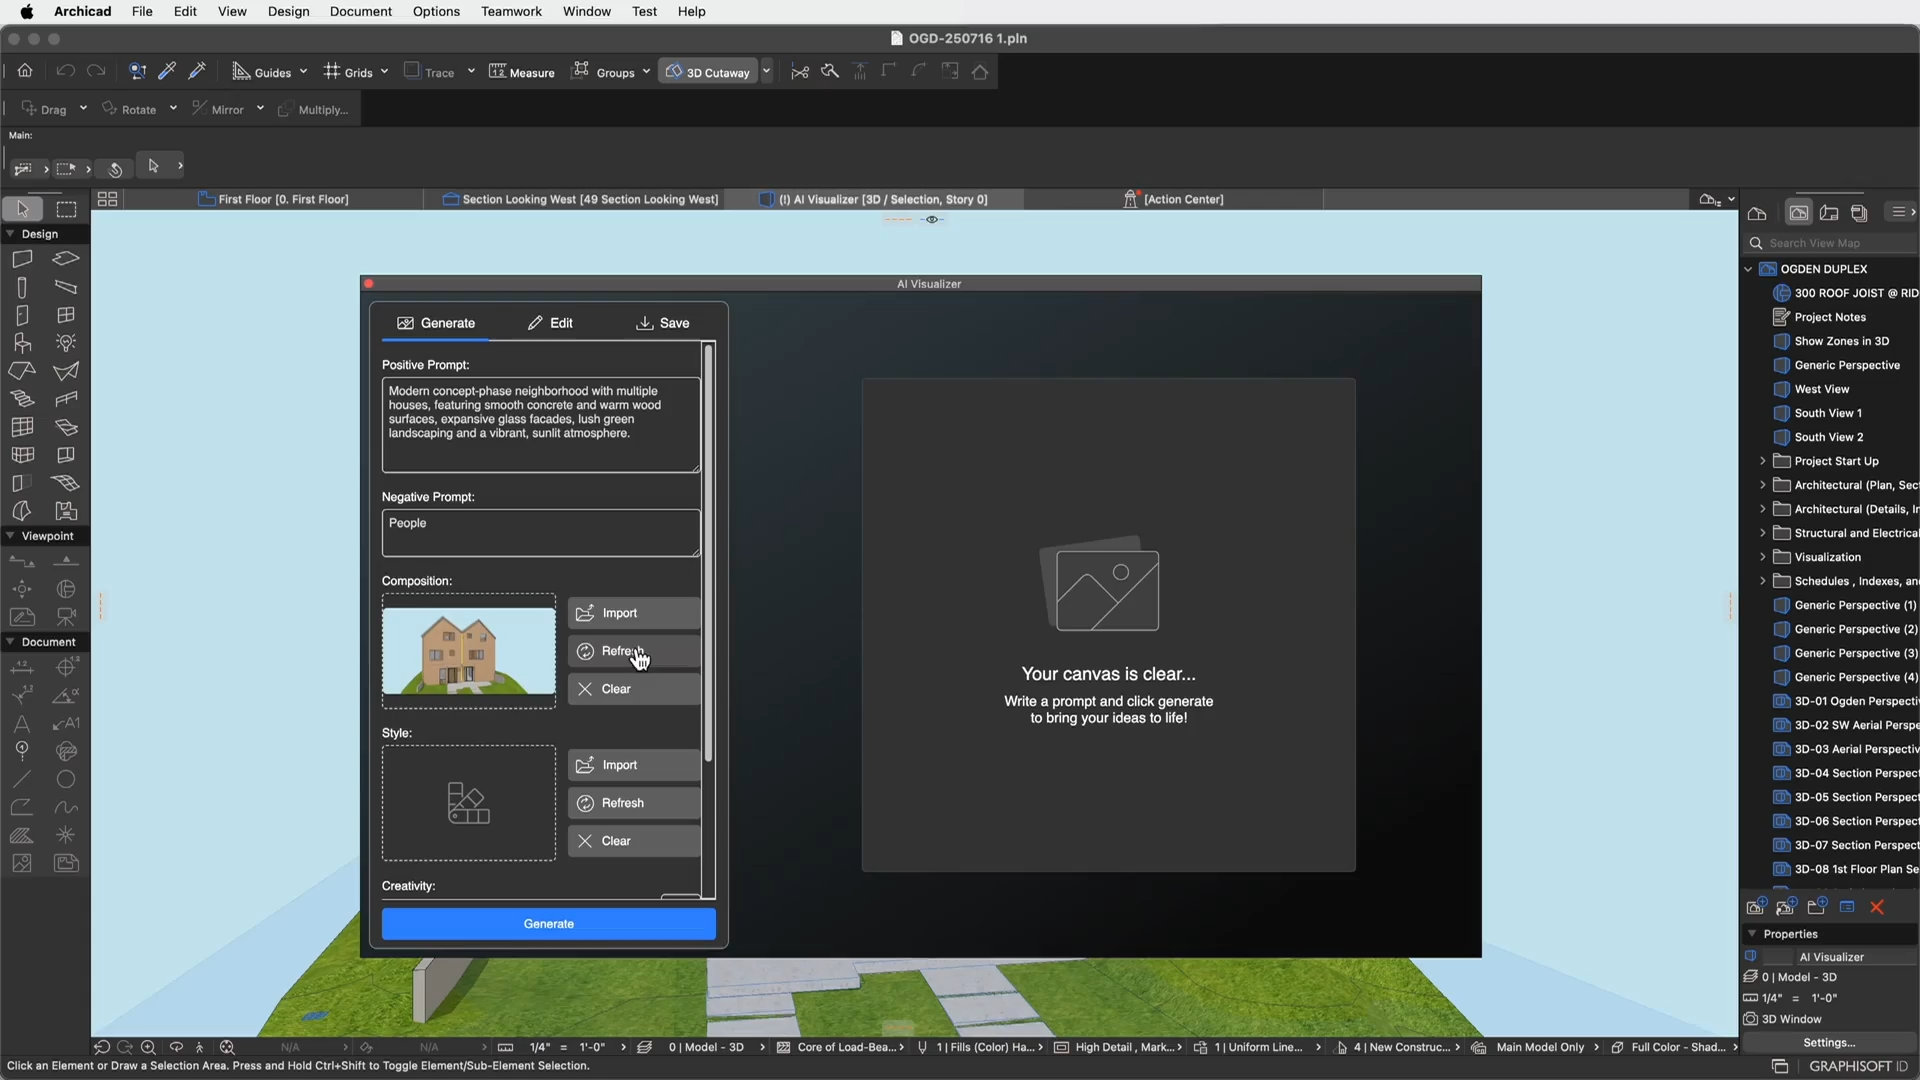Click the tab overview grid icon

point(107,199)
